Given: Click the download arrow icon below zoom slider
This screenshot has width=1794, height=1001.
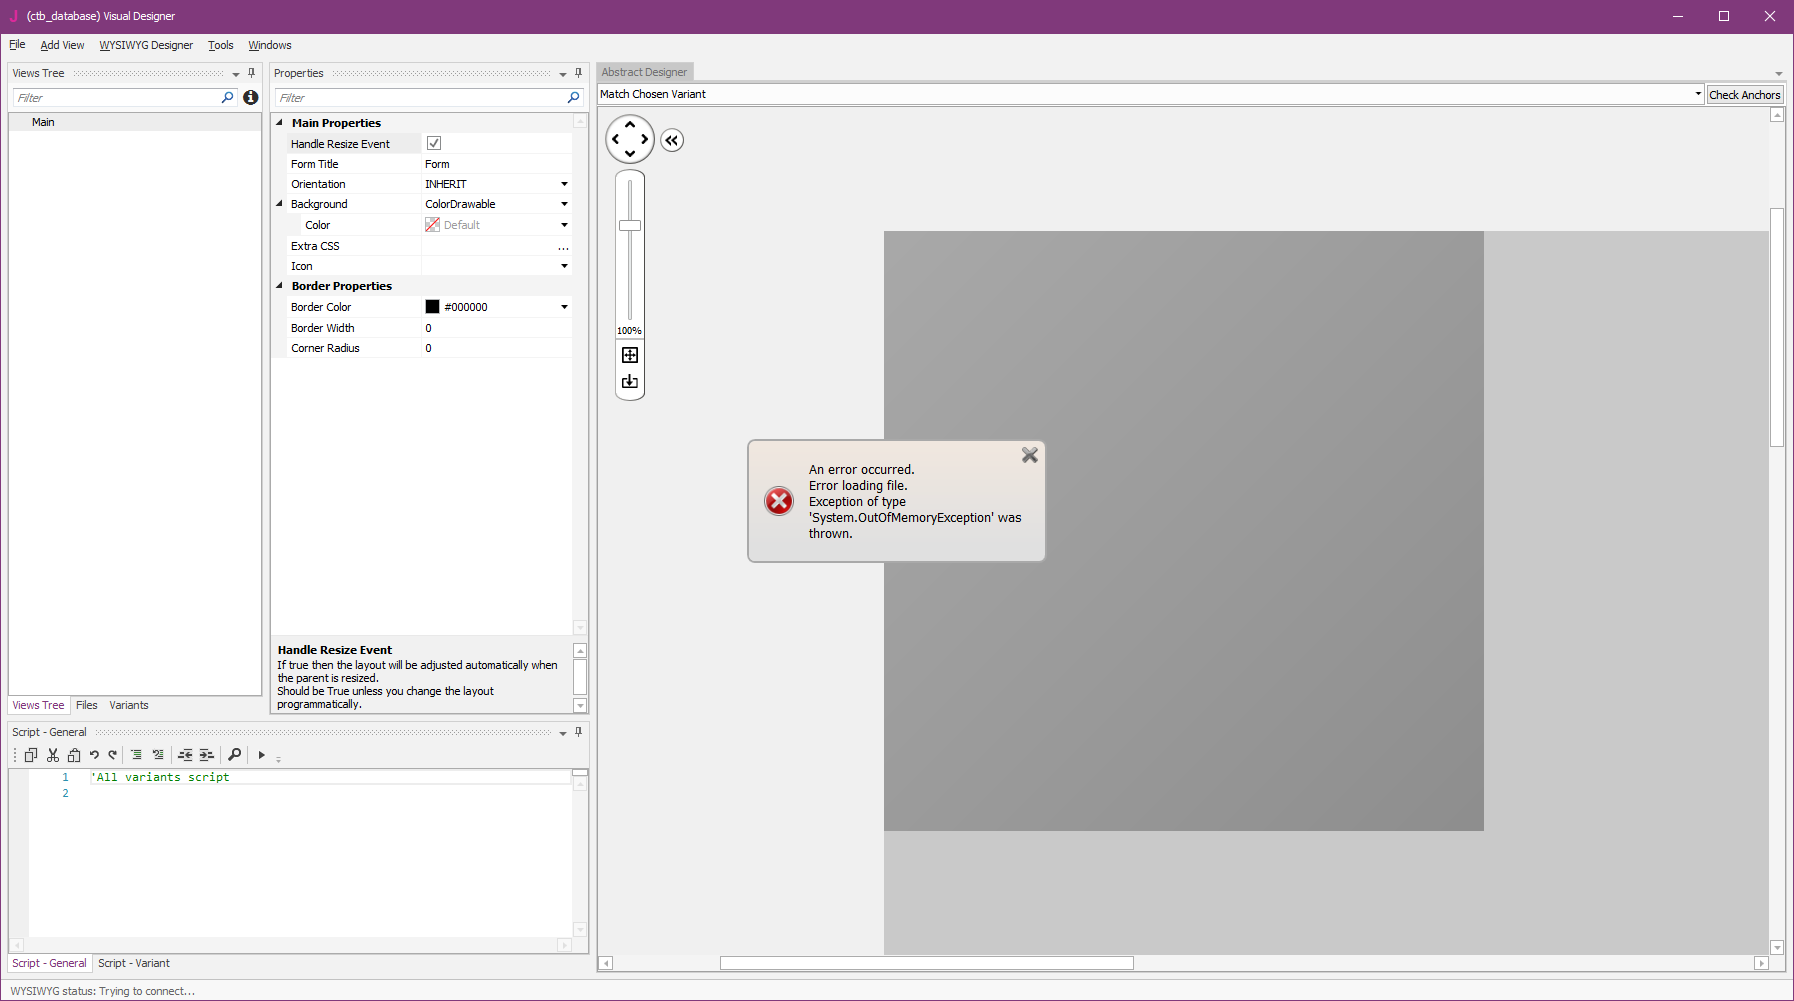Looking at the screenshot, I should (x=630, y=381).
